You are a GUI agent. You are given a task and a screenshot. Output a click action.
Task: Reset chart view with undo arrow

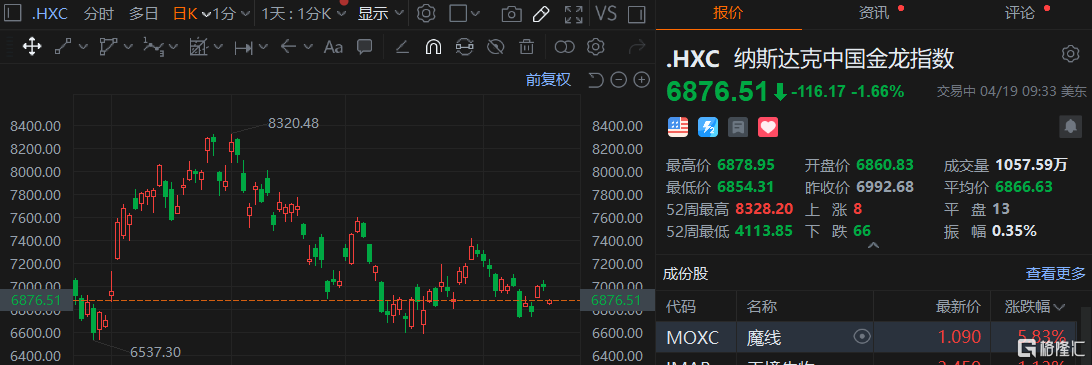tap(595, 80)
